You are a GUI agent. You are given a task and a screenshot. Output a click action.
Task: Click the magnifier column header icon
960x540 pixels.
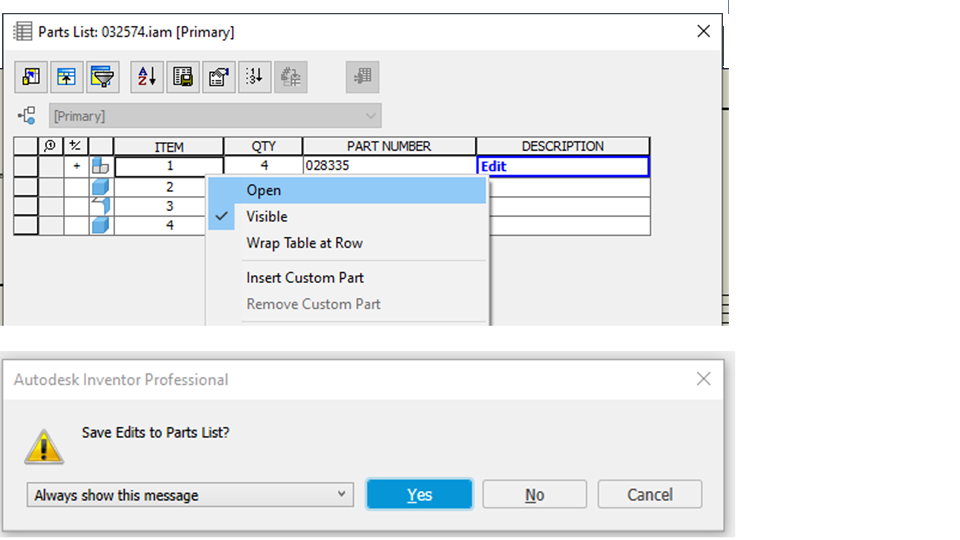[x=50, y=146]
